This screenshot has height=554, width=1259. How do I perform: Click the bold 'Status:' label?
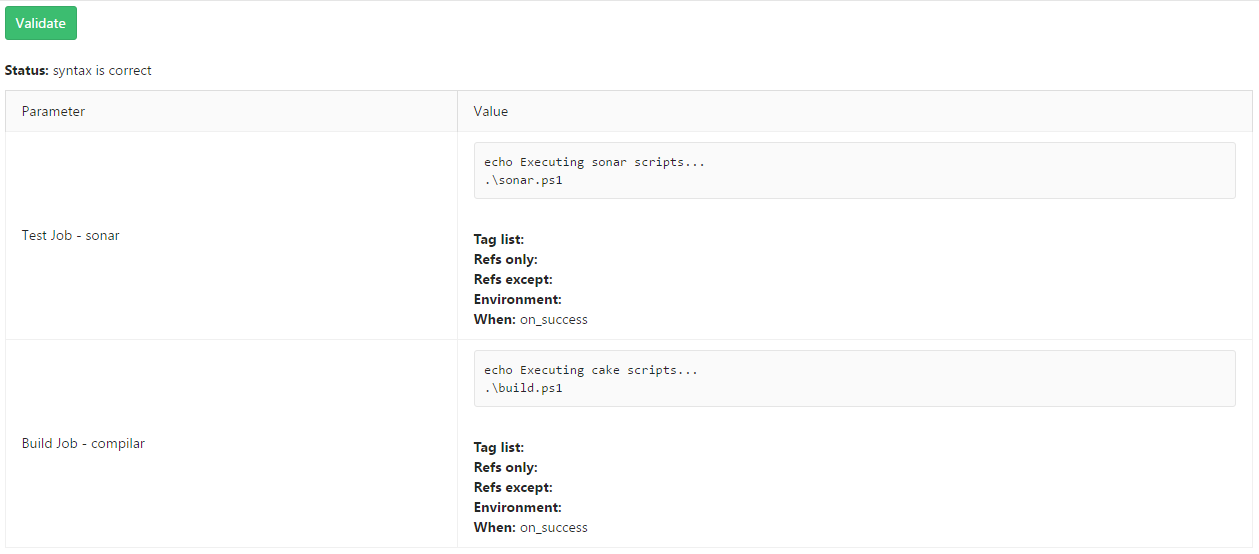pos(27,71)
